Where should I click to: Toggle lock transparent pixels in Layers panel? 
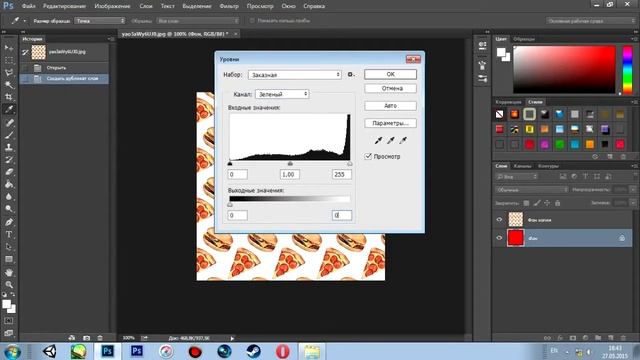(527, 203)
